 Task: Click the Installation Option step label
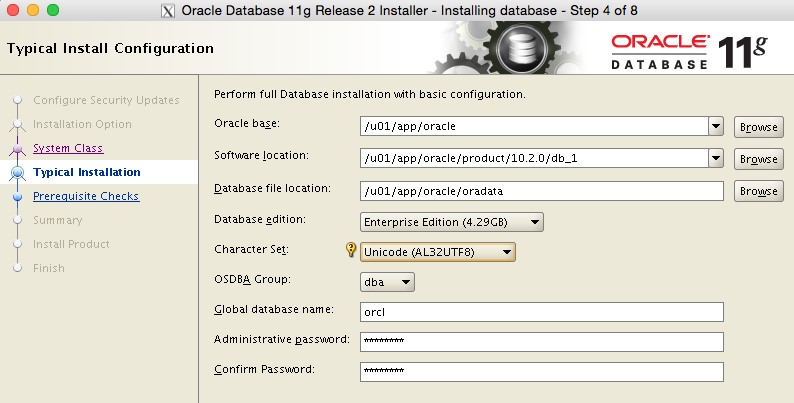[x=83, y=124]
